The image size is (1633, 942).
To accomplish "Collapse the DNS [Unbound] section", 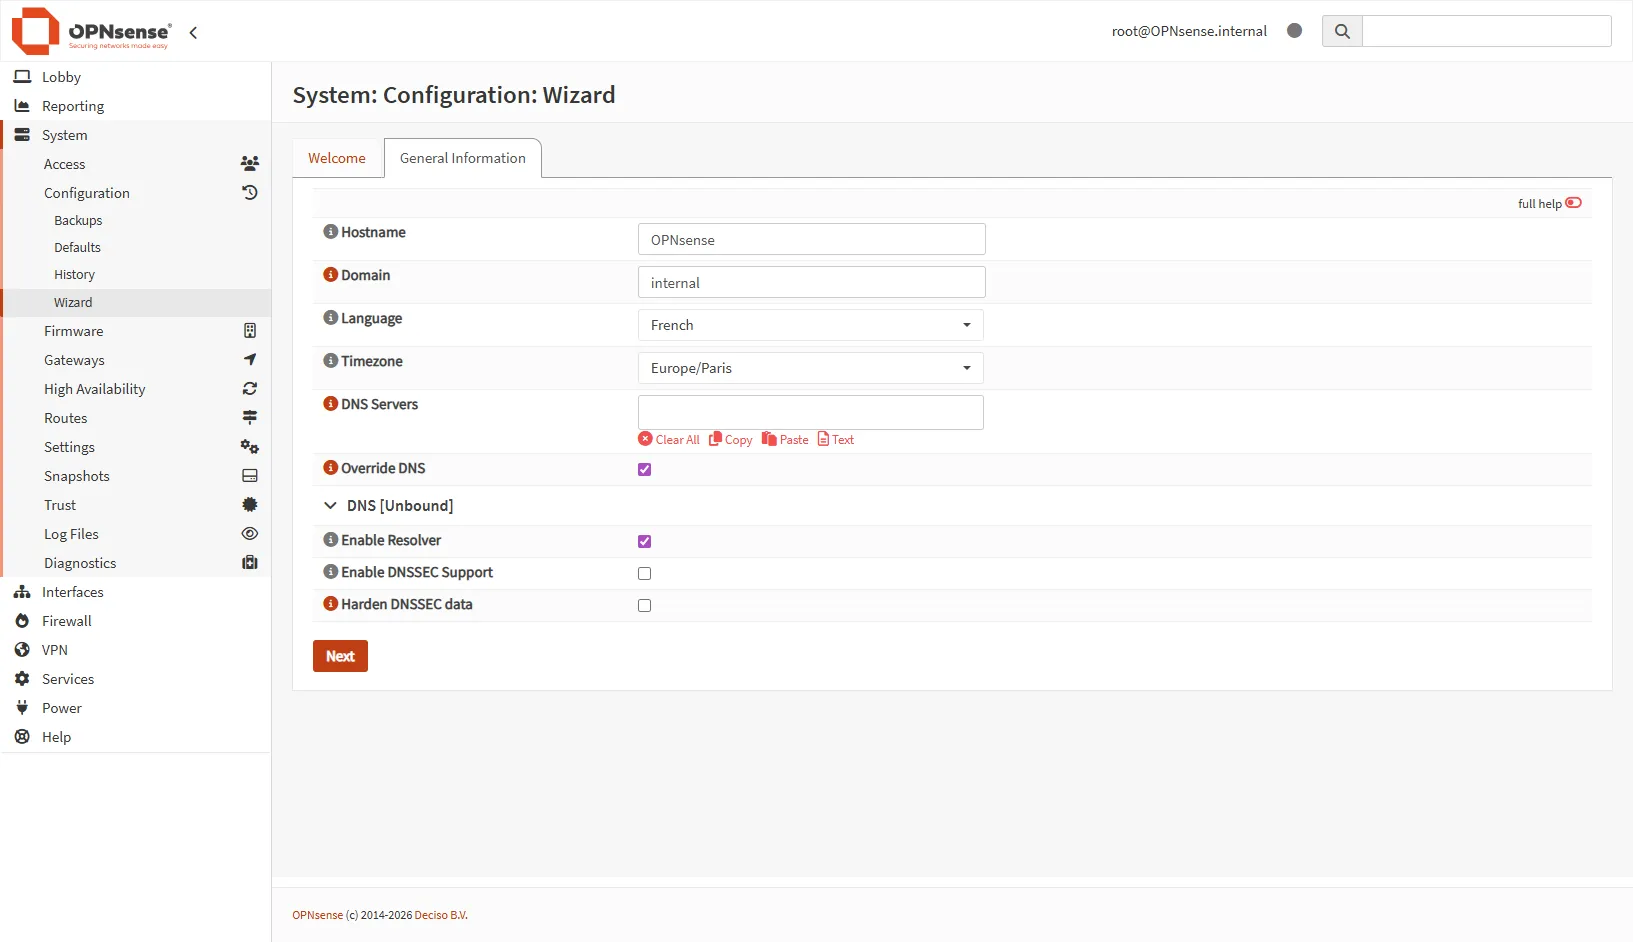I will (x=330, y=506).
